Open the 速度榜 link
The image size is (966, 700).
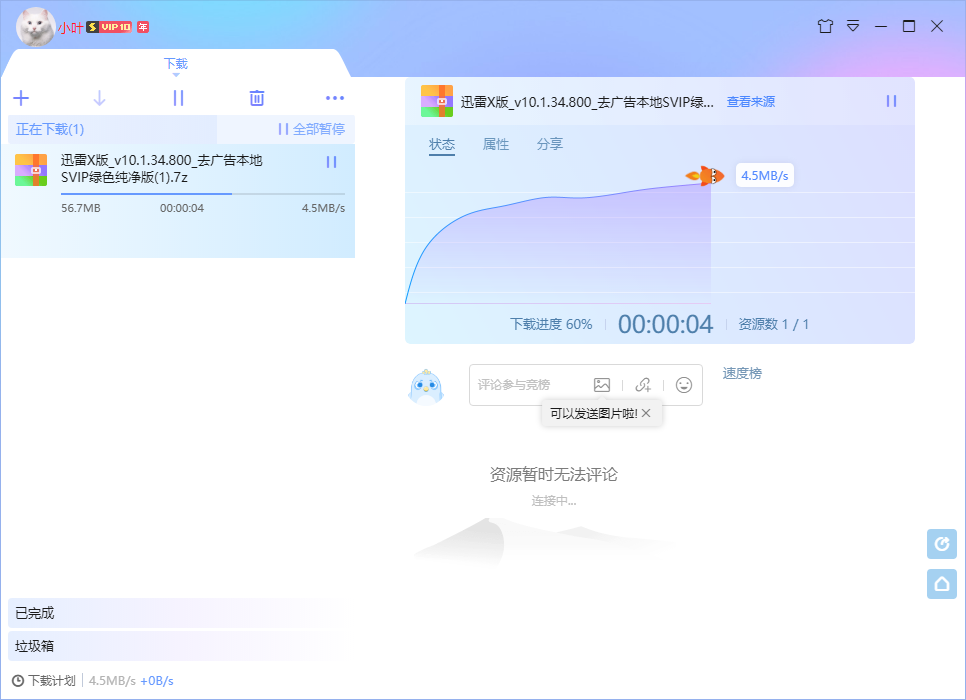click(x=742, y=373)
